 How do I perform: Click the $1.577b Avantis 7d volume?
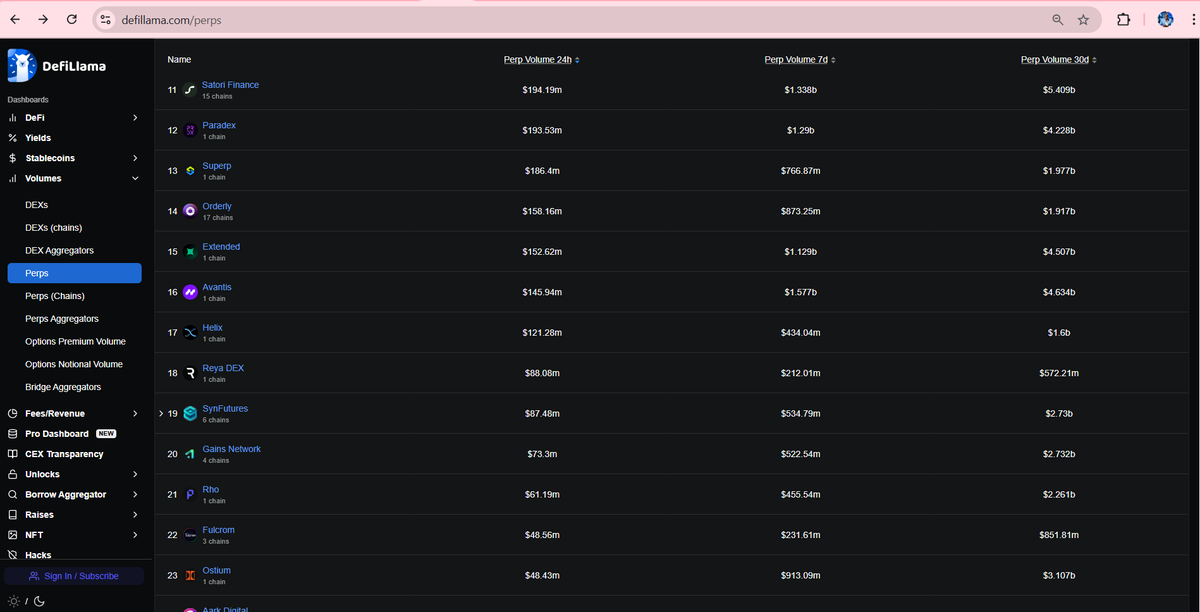pyautogui.click(x=800, y=293)
